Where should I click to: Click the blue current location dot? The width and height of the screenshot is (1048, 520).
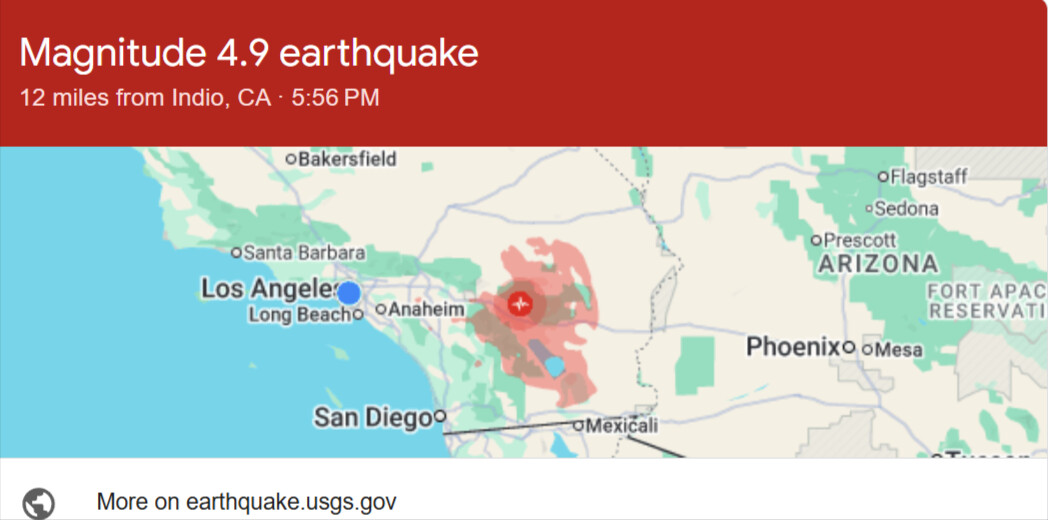(348, 293)
